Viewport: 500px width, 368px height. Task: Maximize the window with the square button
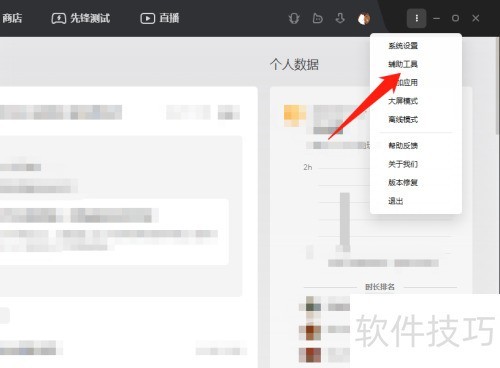pos(455,18)
